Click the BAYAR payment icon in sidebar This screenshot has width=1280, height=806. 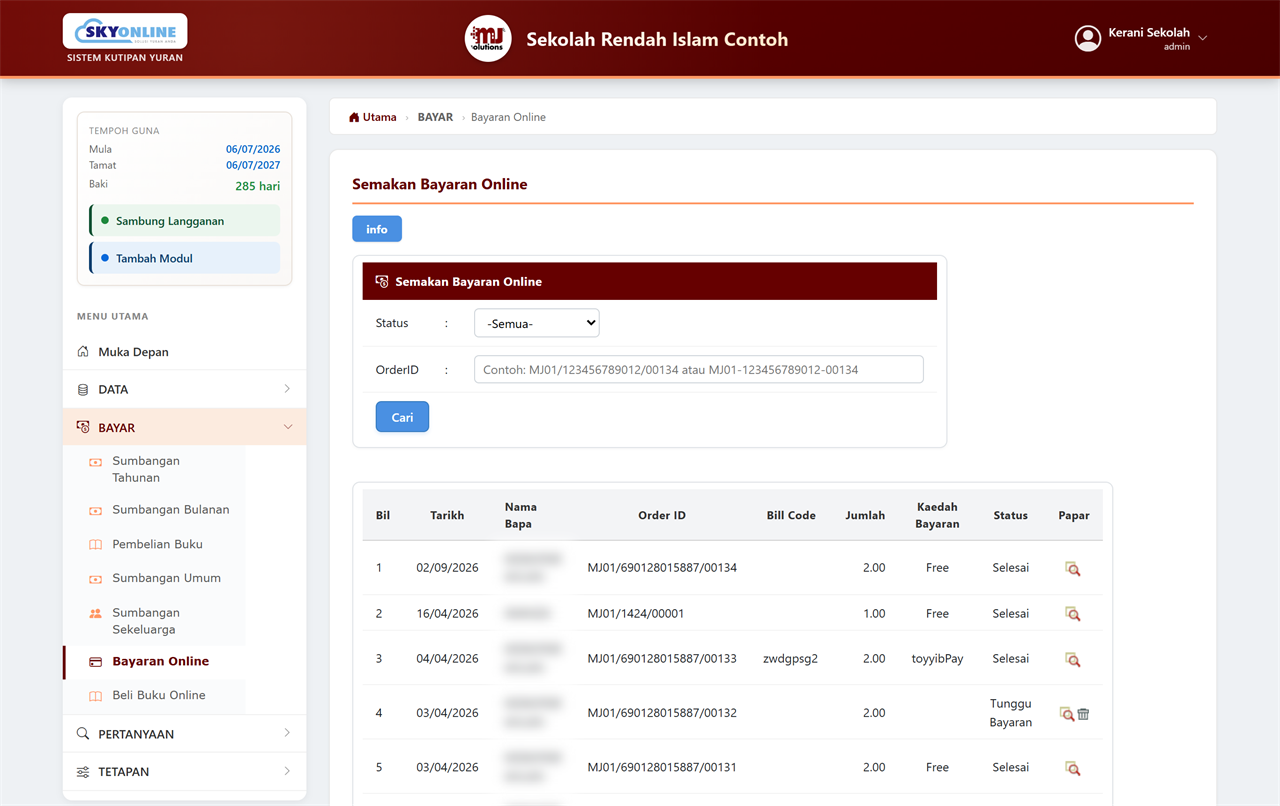pyautogui.click(x=83, y=427)
